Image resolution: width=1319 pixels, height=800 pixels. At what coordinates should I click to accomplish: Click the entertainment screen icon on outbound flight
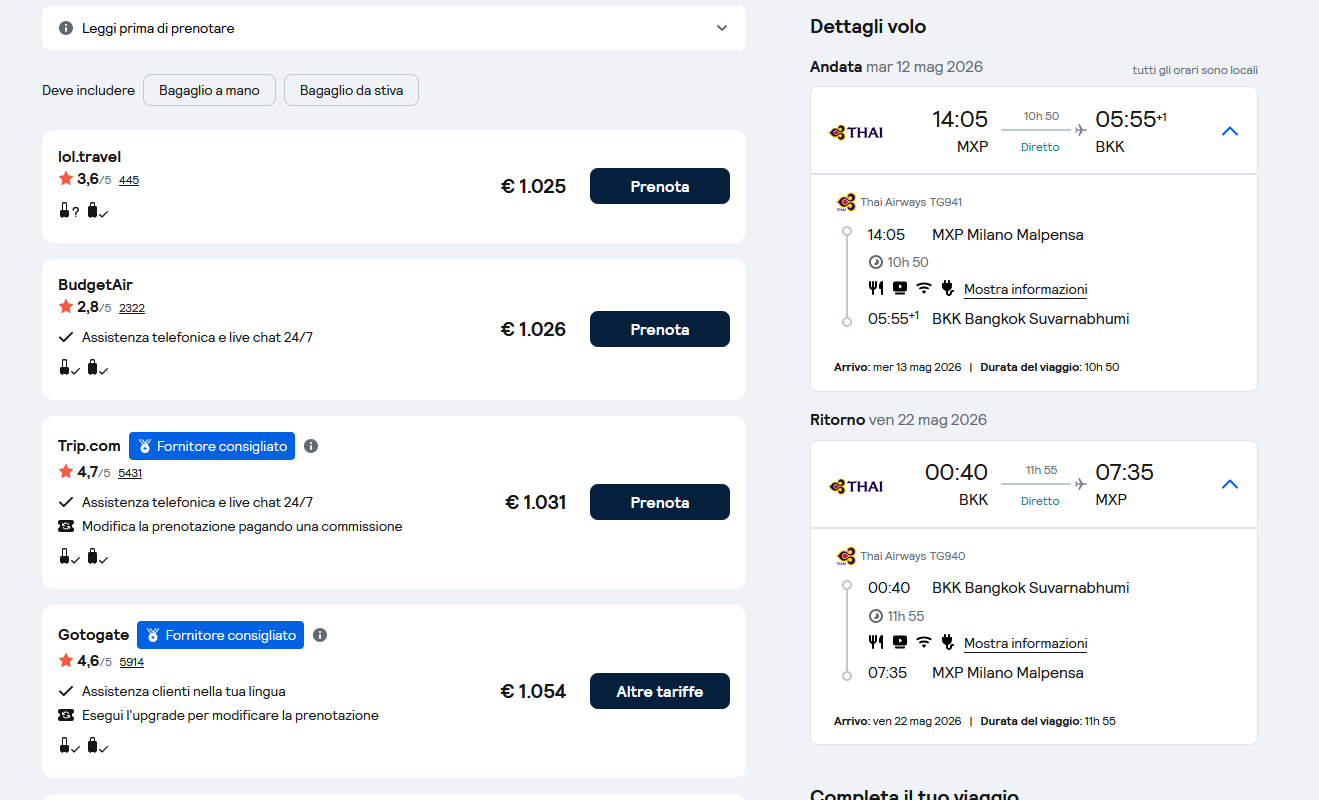click(x=900, y=288)
